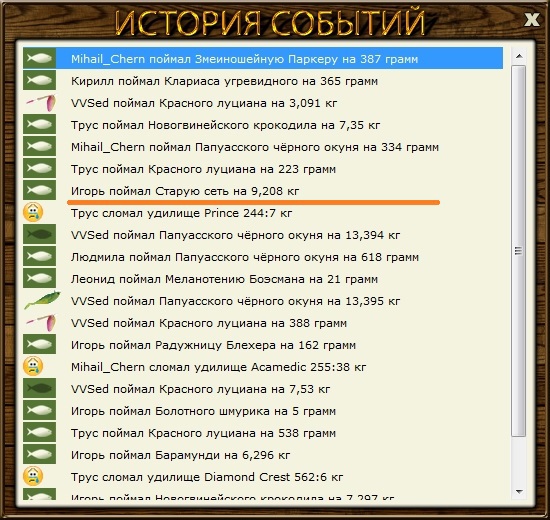The width and height of the screenshot is (550, 520).
Task: Click the scrollbar up arrow
Action: (519, 56)
